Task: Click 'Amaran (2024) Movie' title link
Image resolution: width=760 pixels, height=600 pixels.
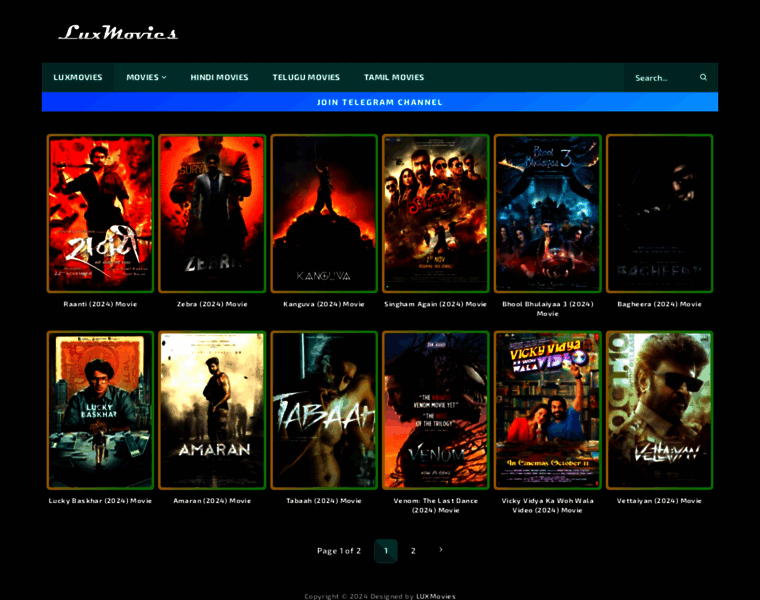Action: (212, 501)
